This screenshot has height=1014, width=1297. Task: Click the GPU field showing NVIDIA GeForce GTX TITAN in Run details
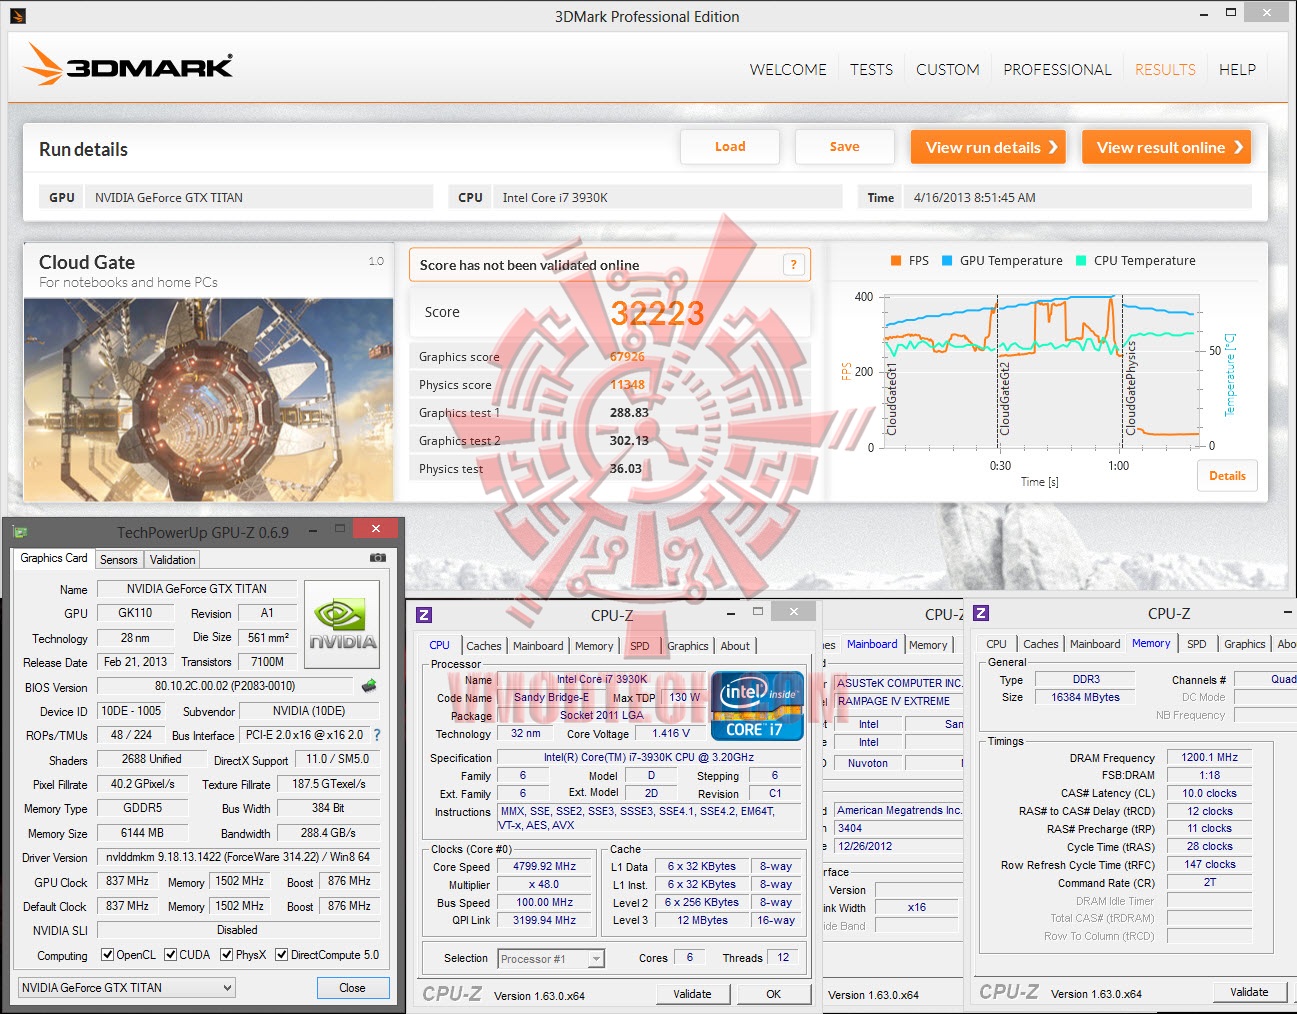click(x=259, y=198)
